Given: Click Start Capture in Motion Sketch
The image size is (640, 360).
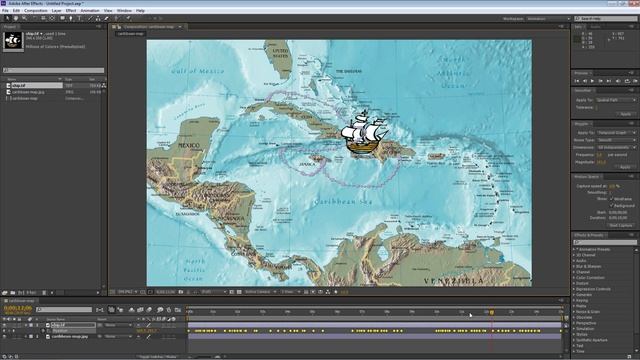Looking at the screenshot, I should tap(620, 225).
